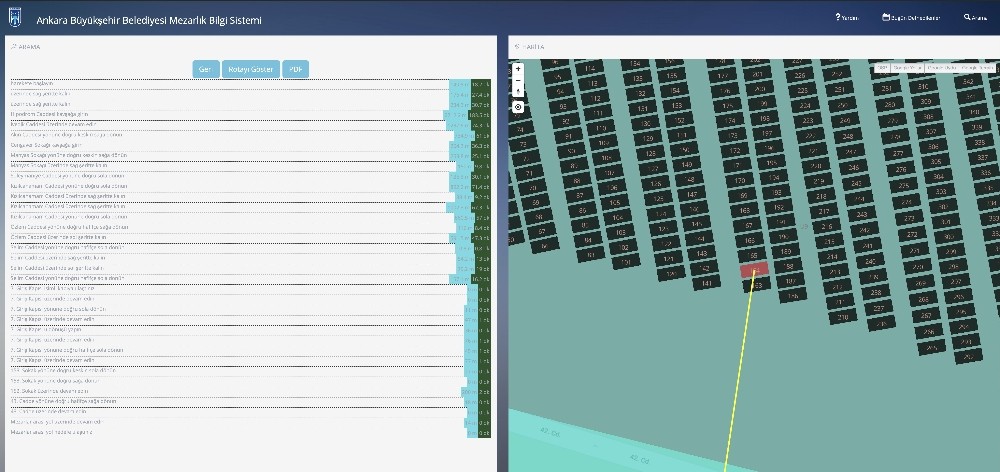This screenshot has width=1000, height=472.
Task: Open the Arama search item in header
Action: point(976,18)
